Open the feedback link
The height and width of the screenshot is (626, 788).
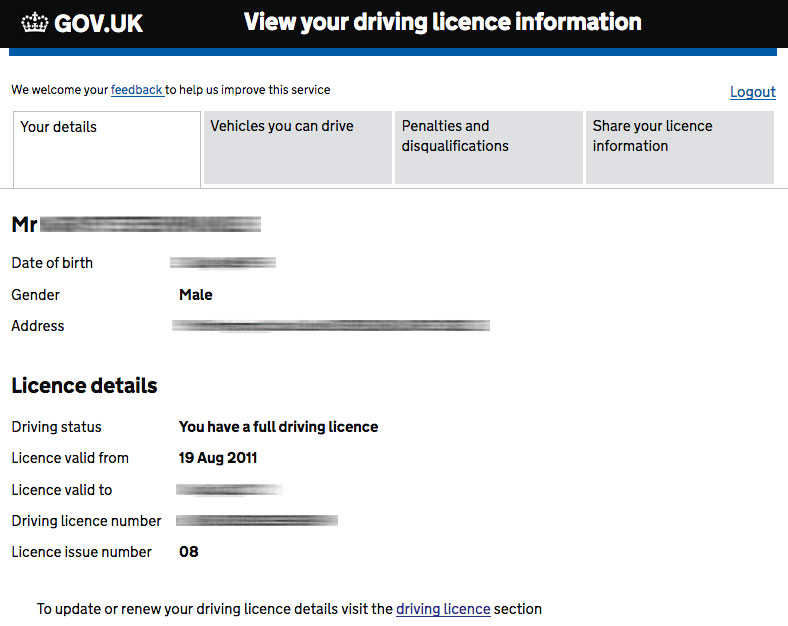pyautogui.click(x=137, y=90)
